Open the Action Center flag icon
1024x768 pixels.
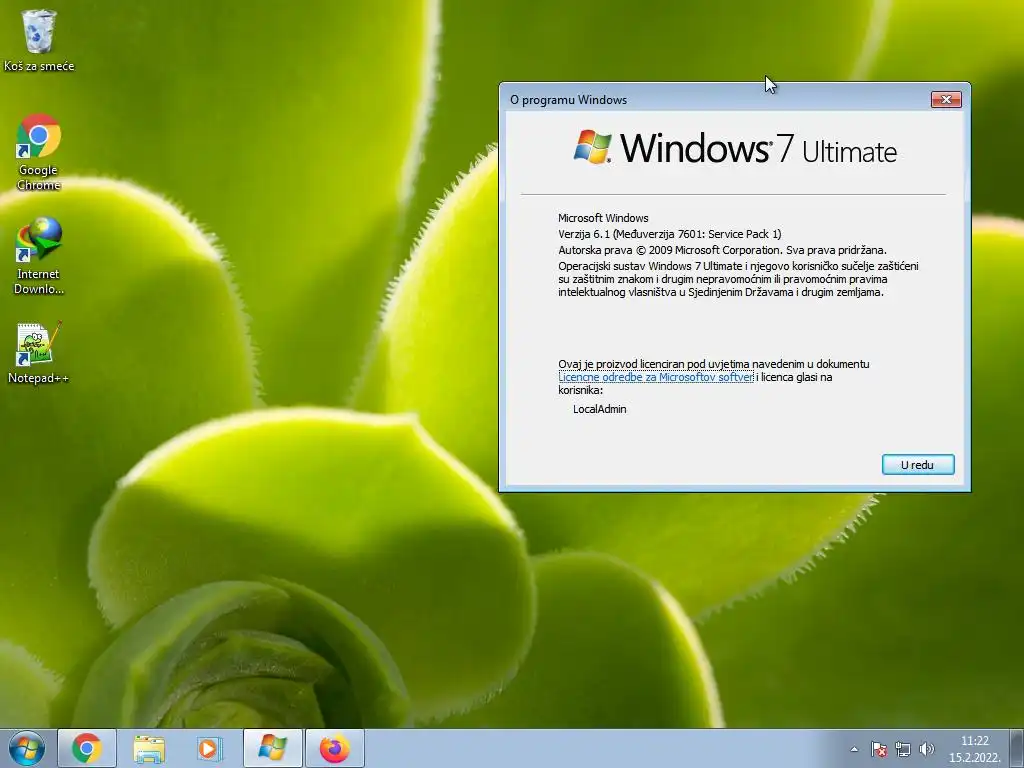click(879, 749)
